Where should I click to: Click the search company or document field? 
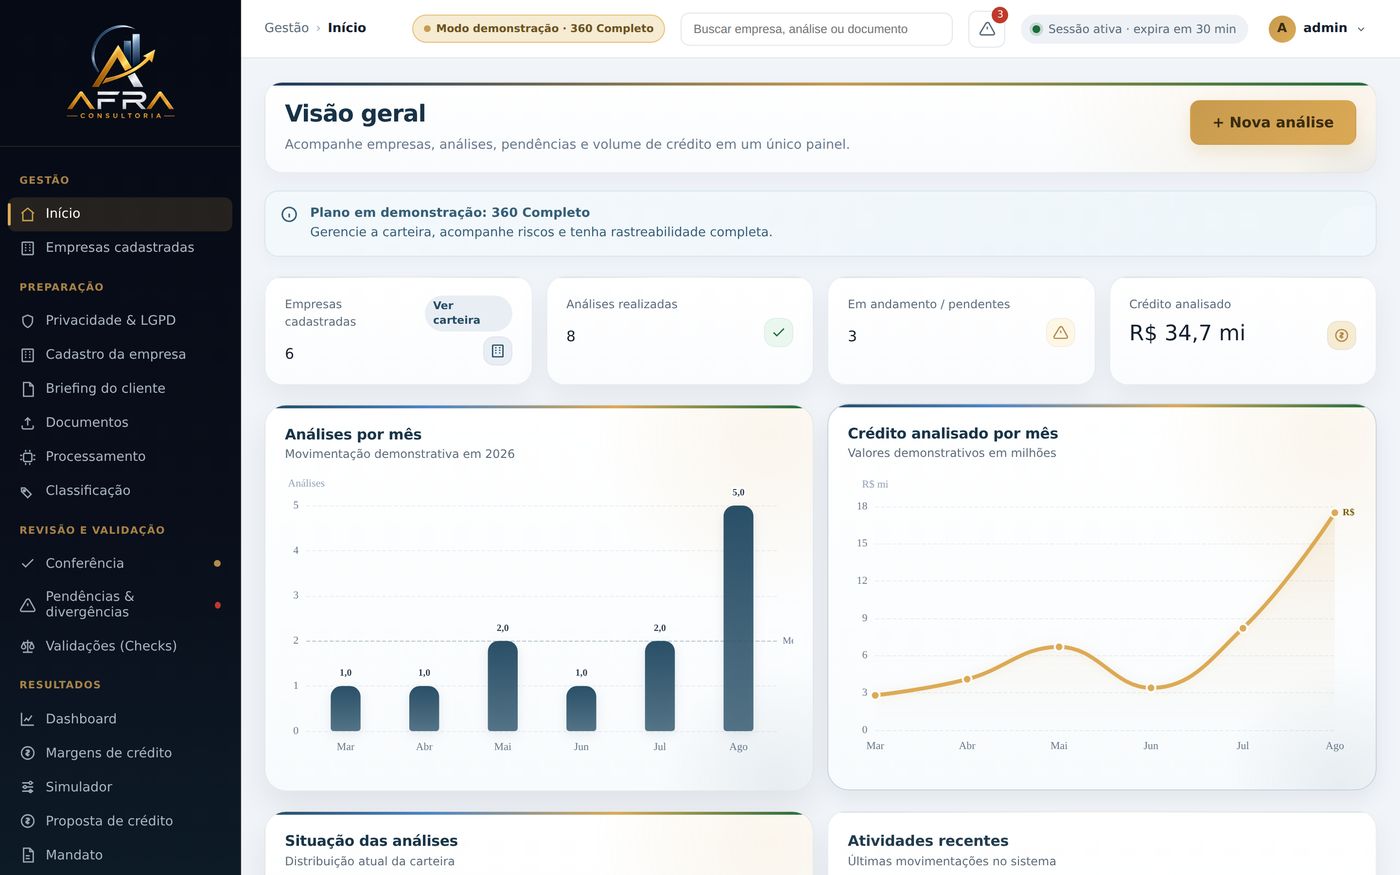pos(816,29)
